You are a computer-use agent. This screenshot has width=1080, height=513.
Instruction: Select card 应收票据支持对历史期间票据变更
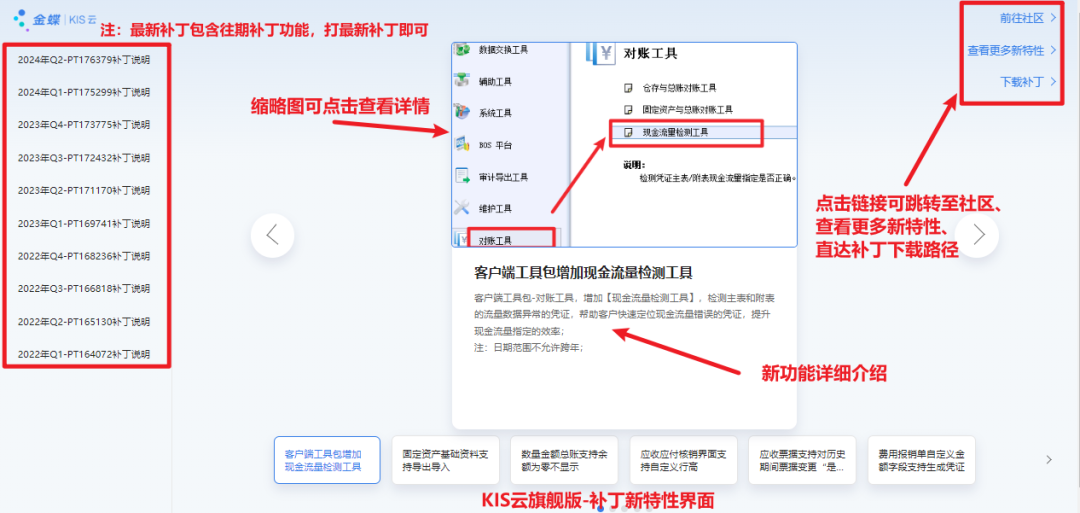[x=803, y=460]
